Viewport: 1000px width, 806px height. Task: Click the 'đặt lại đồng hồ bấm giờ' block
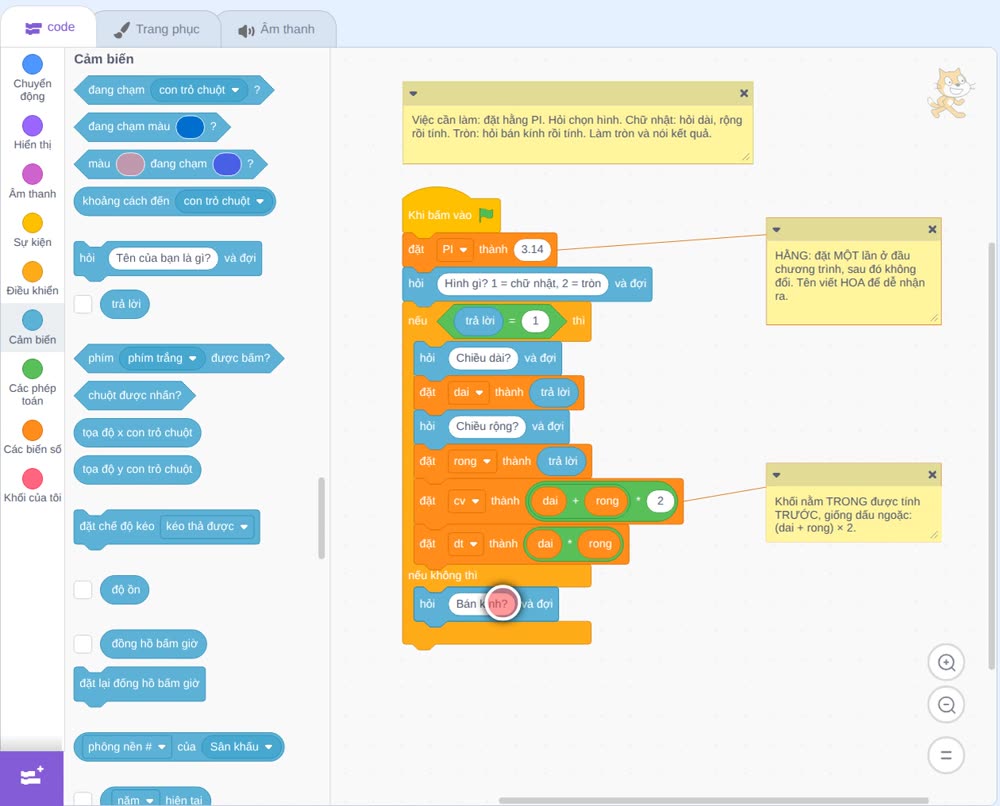(x=139, y=684)
